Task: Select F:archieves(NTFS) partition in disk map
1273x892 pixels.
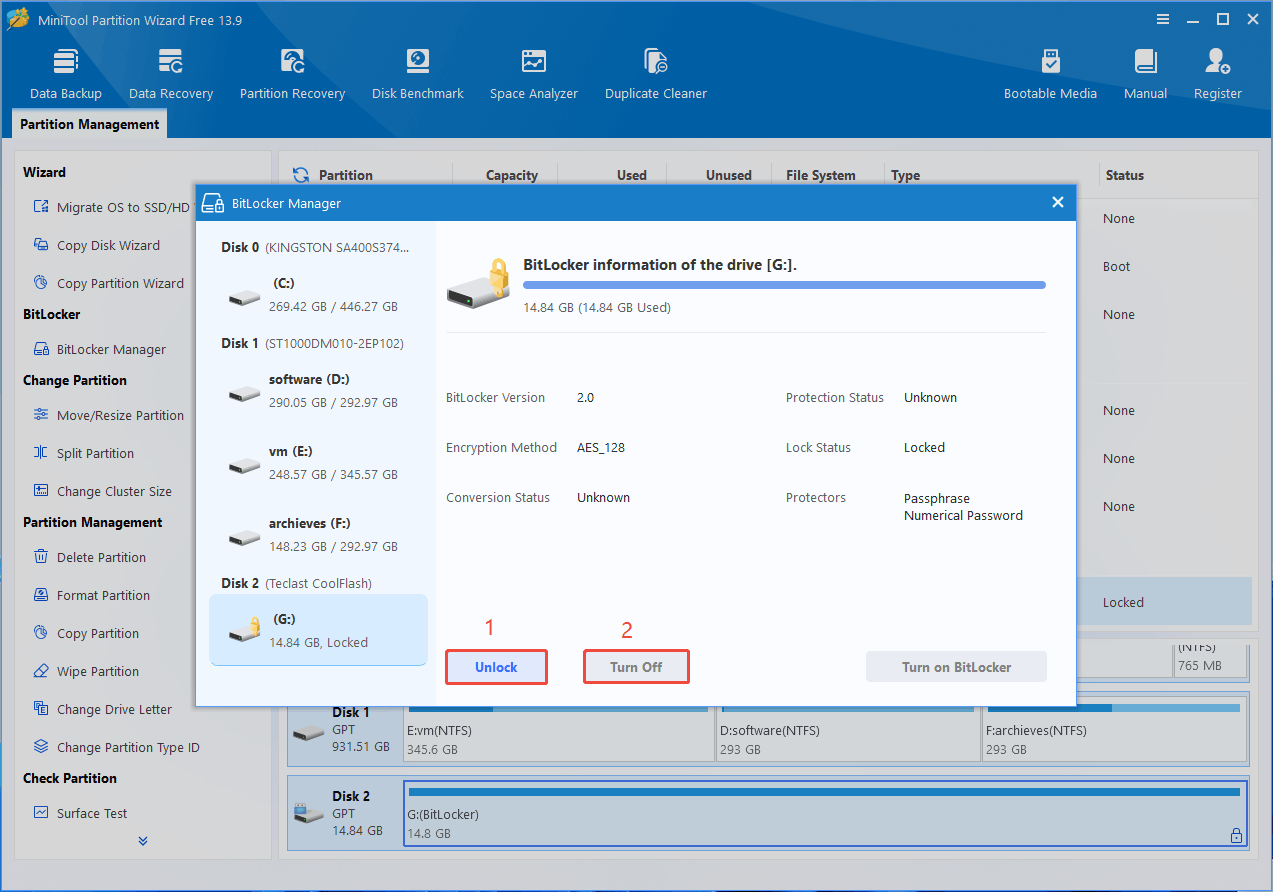Action: pos(1115,731)
